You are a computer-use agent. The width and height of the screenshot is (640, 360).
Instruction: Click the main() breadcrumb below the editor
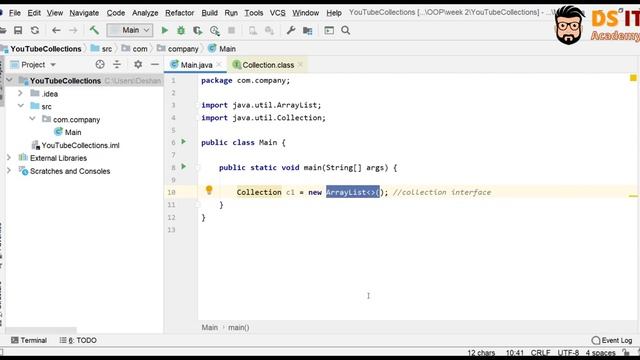point(238,327)
